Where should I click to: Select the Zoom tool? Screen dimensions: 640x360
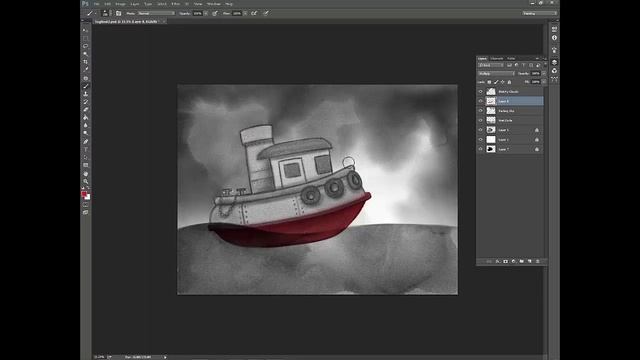coord(85,181)
